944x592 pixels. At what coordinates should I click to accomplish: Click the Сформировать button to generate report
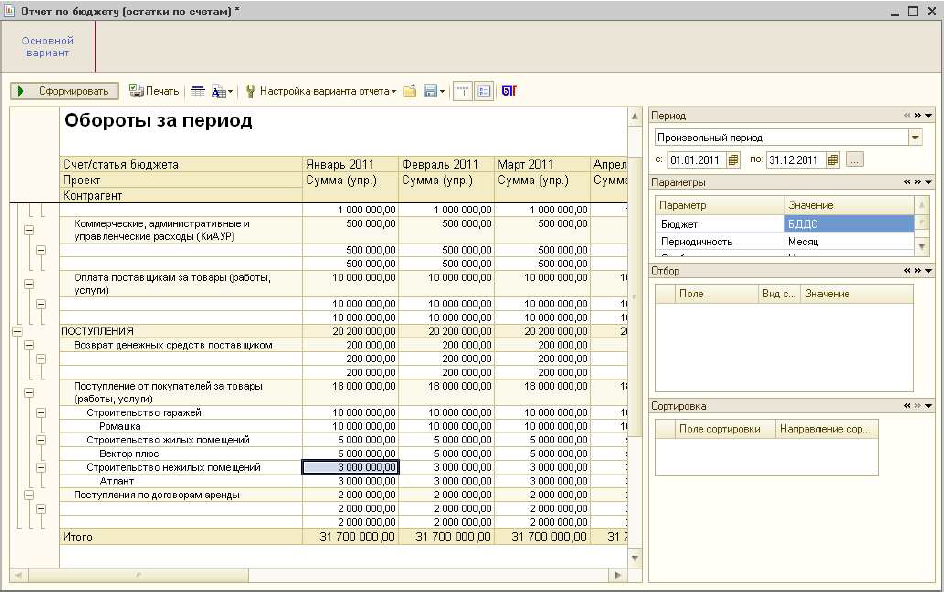pos(65,91)
